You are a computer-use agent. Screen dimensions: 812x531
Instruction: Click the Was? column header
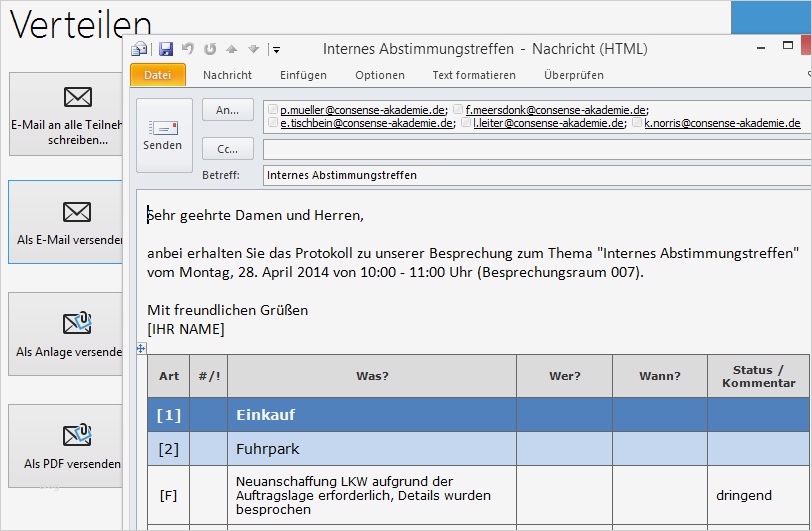coord(372,376)
